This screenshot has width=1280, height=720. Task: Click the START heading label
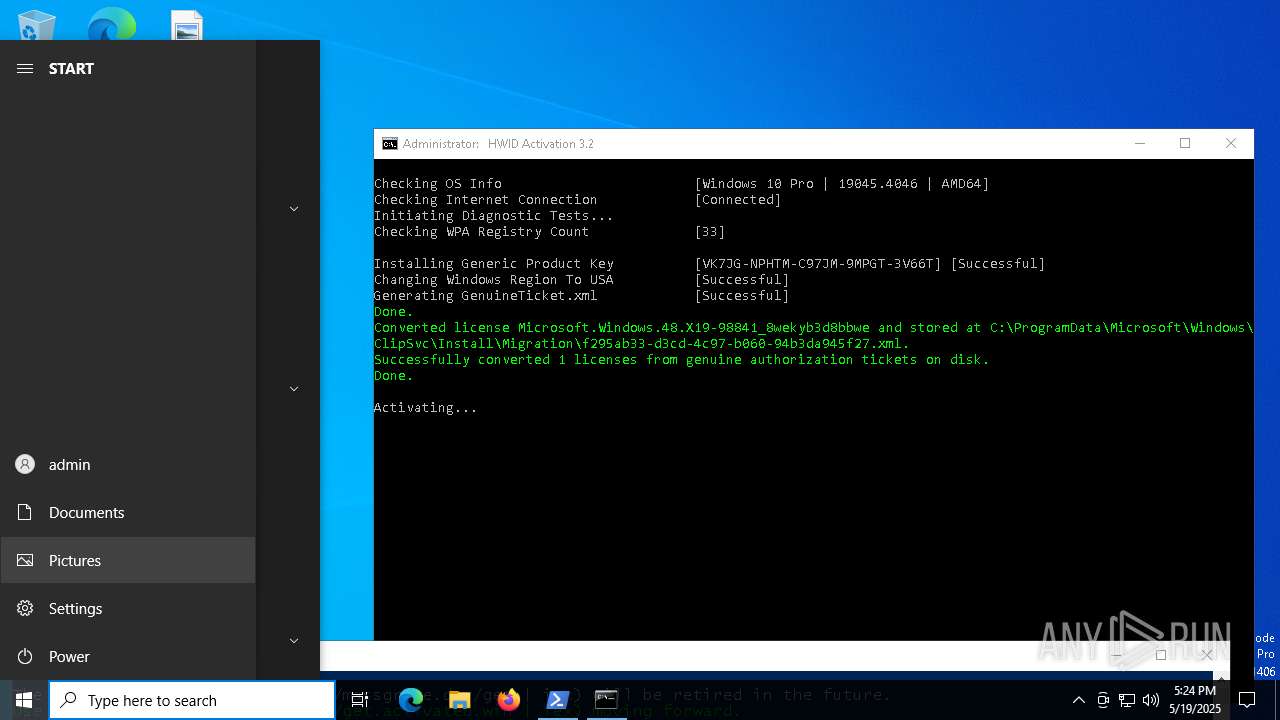(71, 68)
